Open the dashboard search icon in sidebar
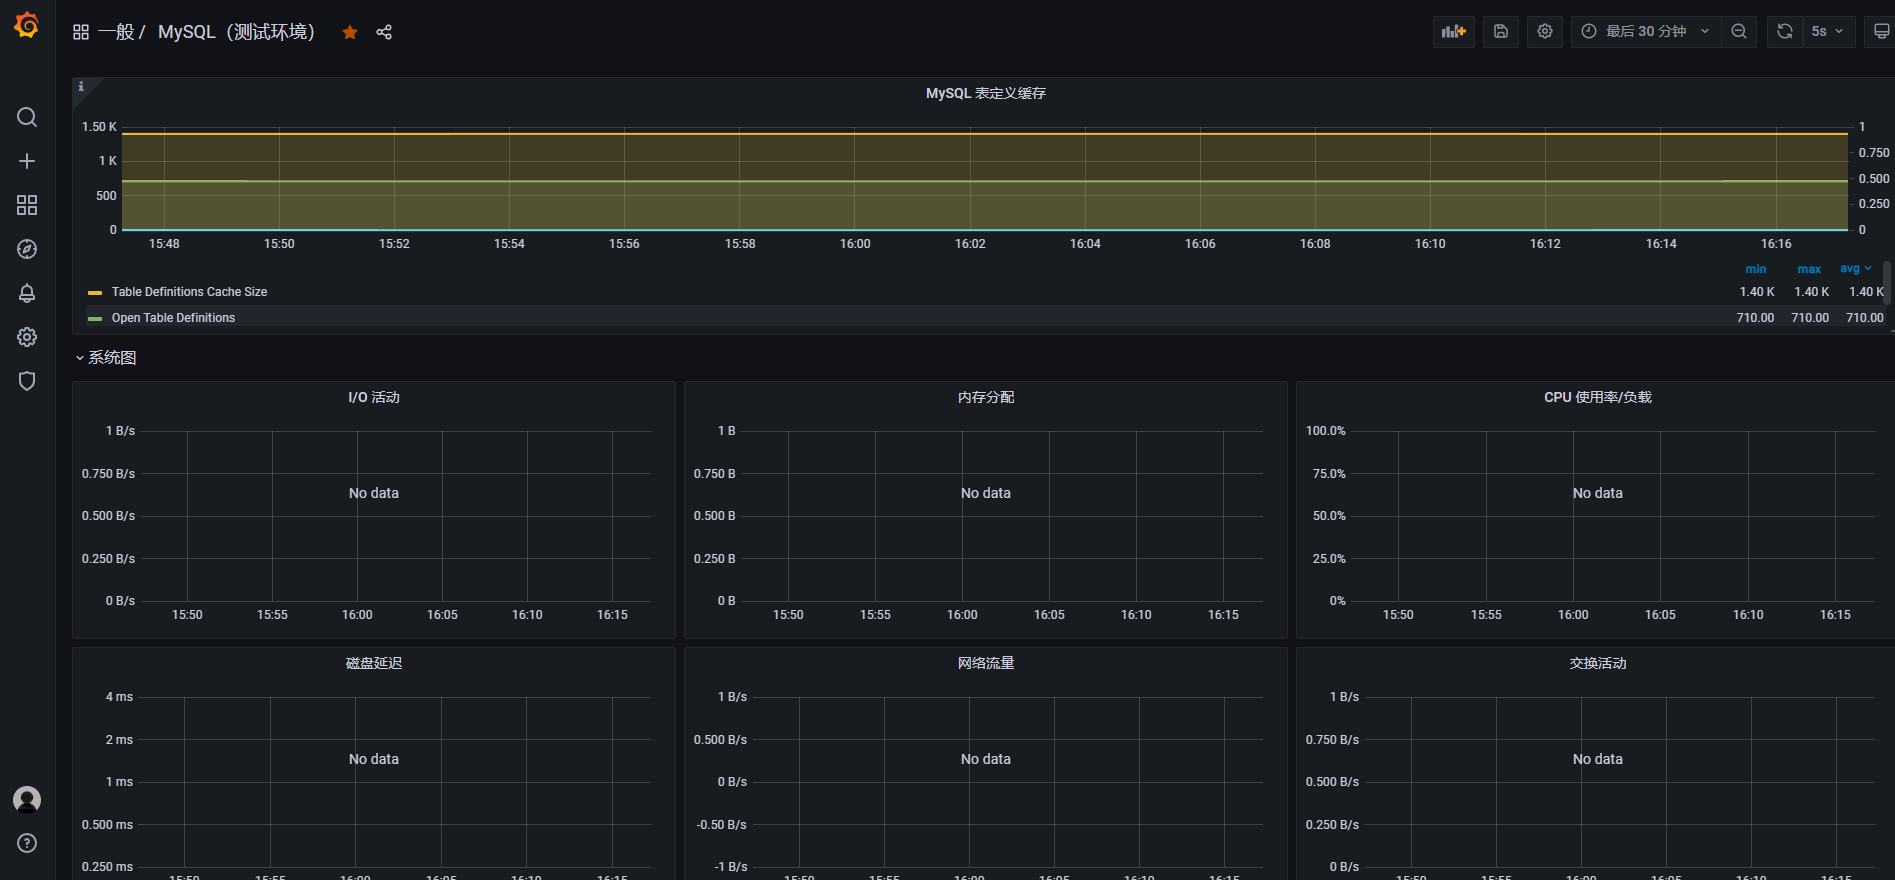Image resolution: width=1895 pixels, height=880 pixels. 27,117
